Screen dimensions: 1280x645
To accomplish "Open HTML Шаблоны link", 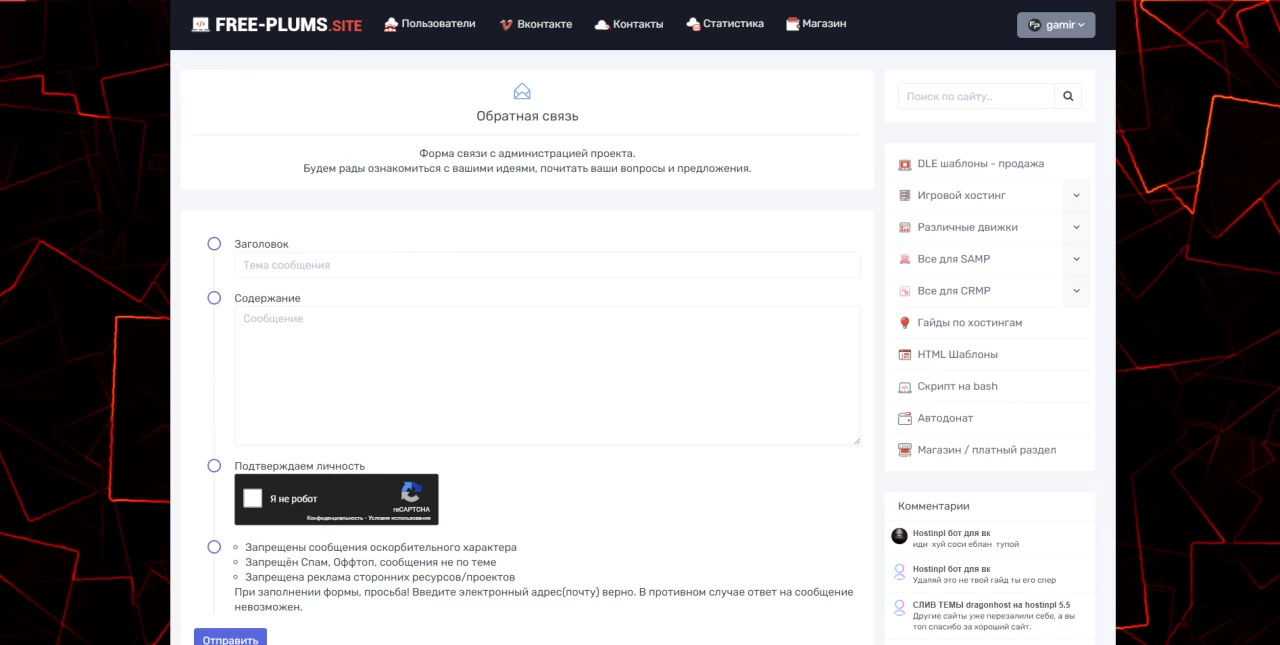I will point(957,355).
